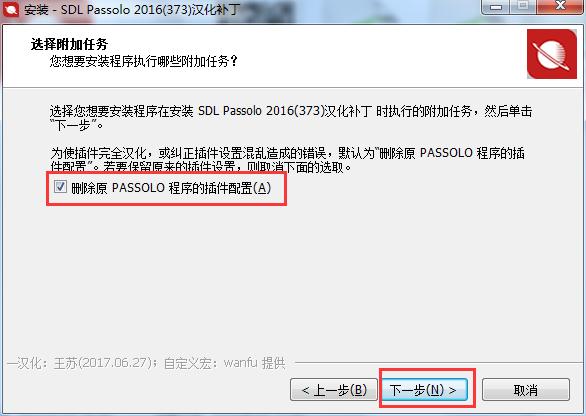Click the disabled maximize window button
The height and width of the screenshot is (416, 586).
[523, 6]
